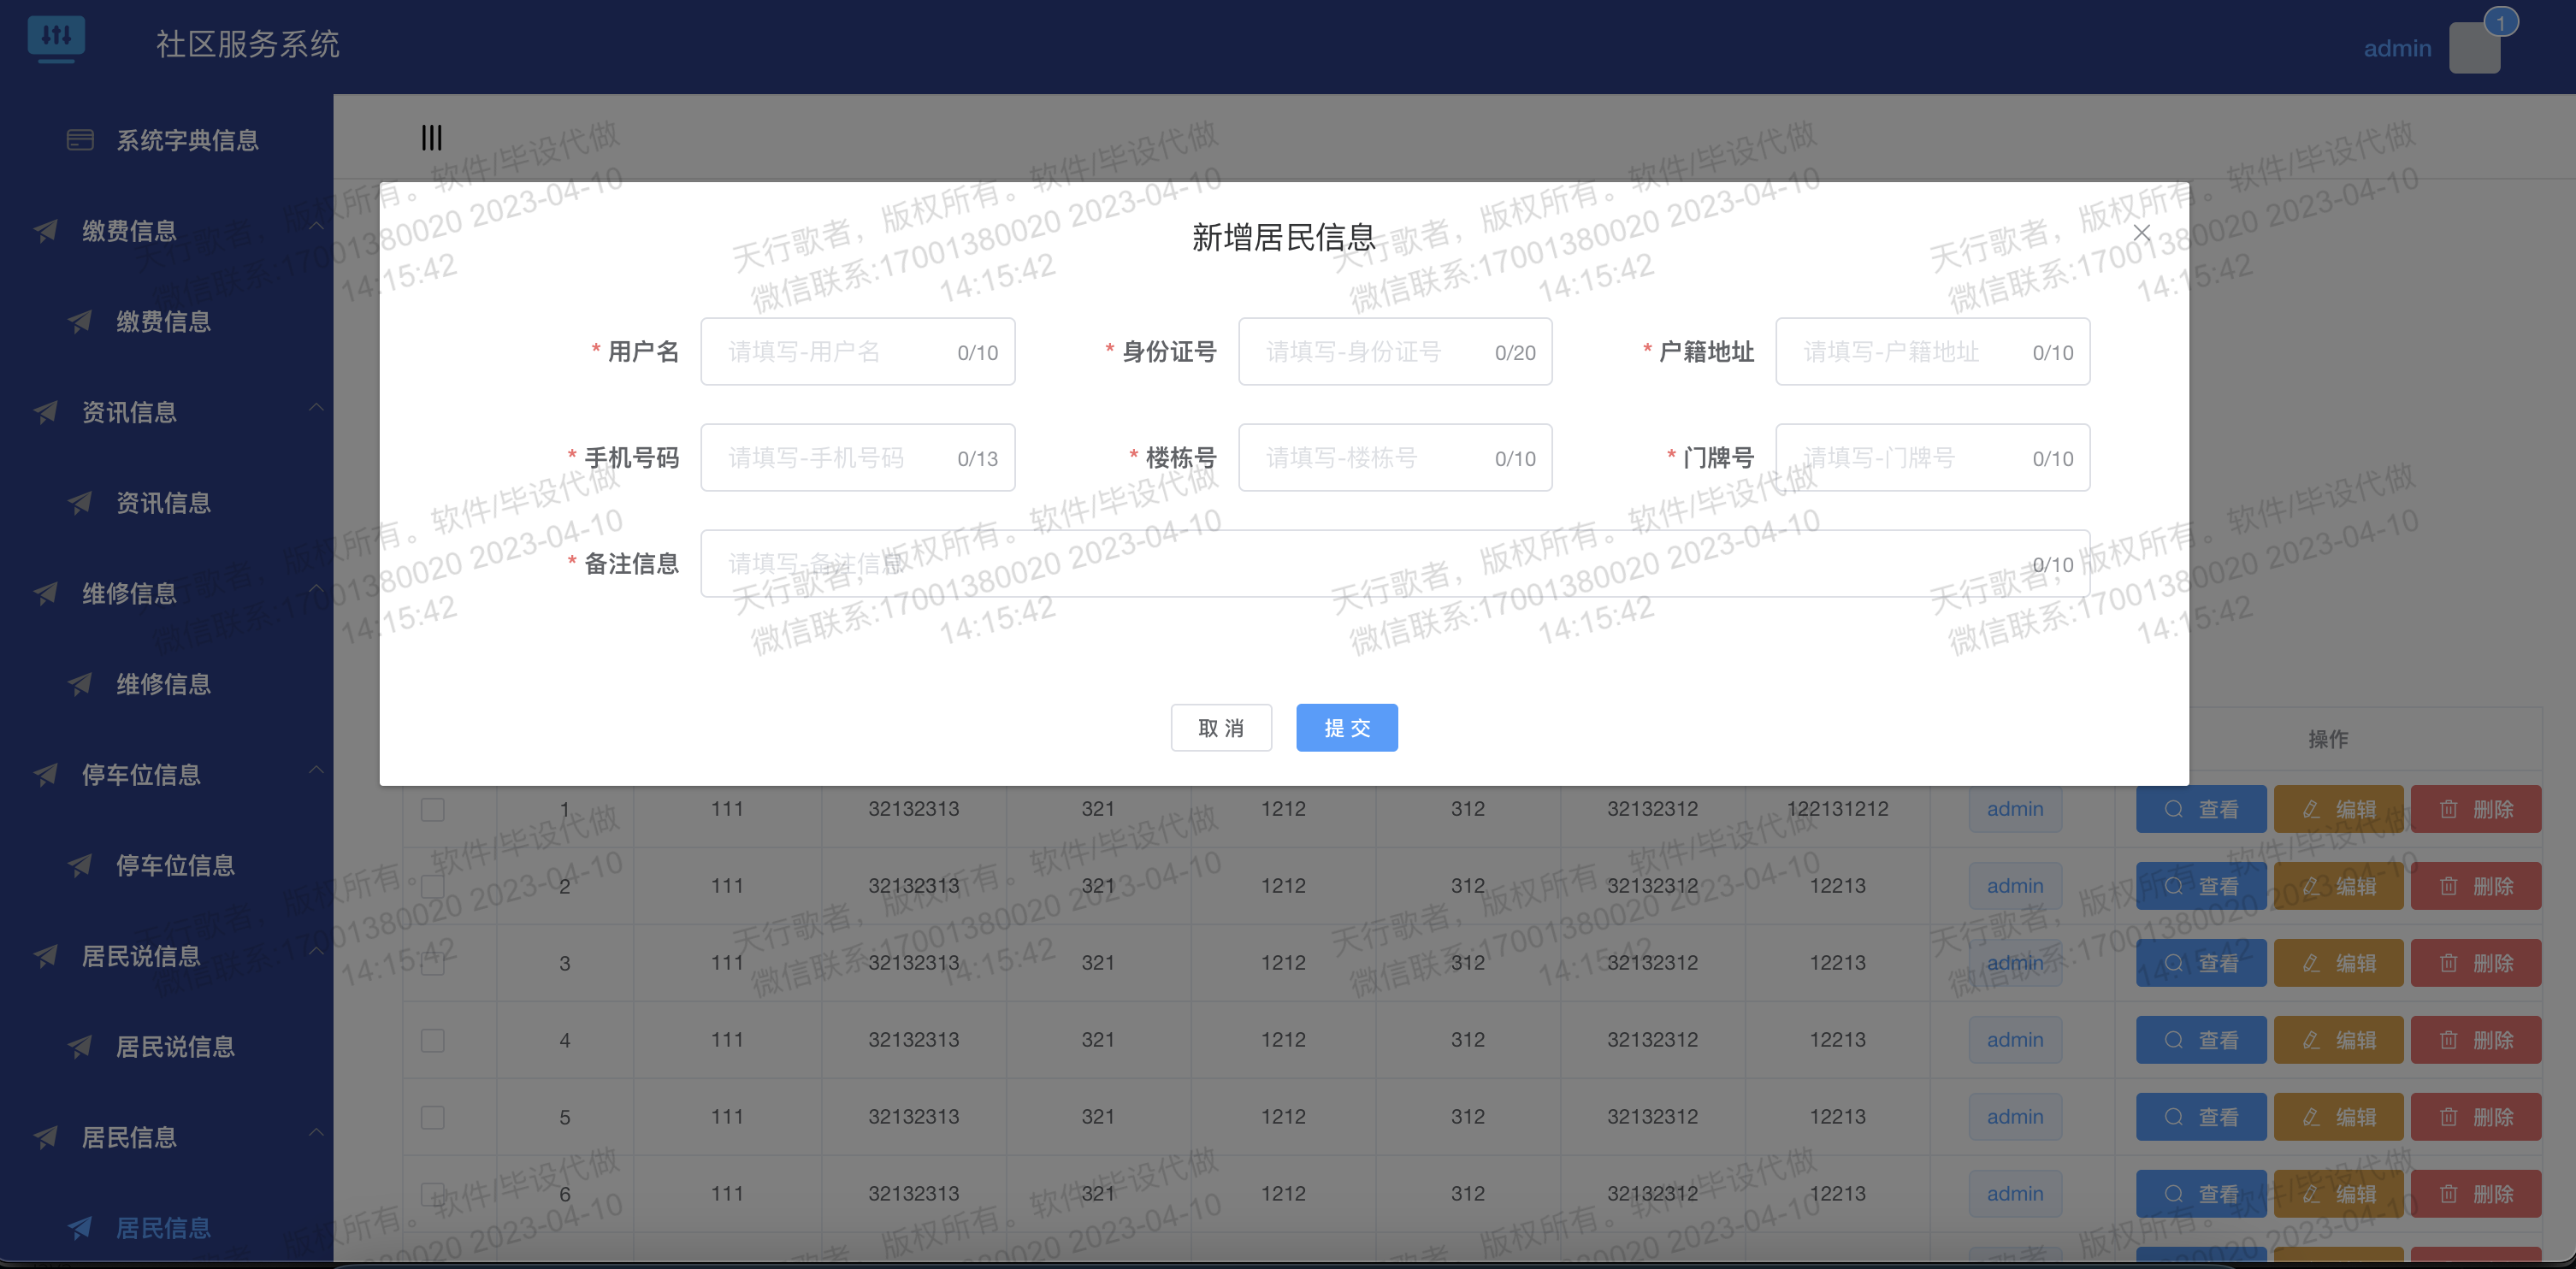Click the 用户名 input field
This screenshot has height=1269, width=2576.
(x=857, y=352)
